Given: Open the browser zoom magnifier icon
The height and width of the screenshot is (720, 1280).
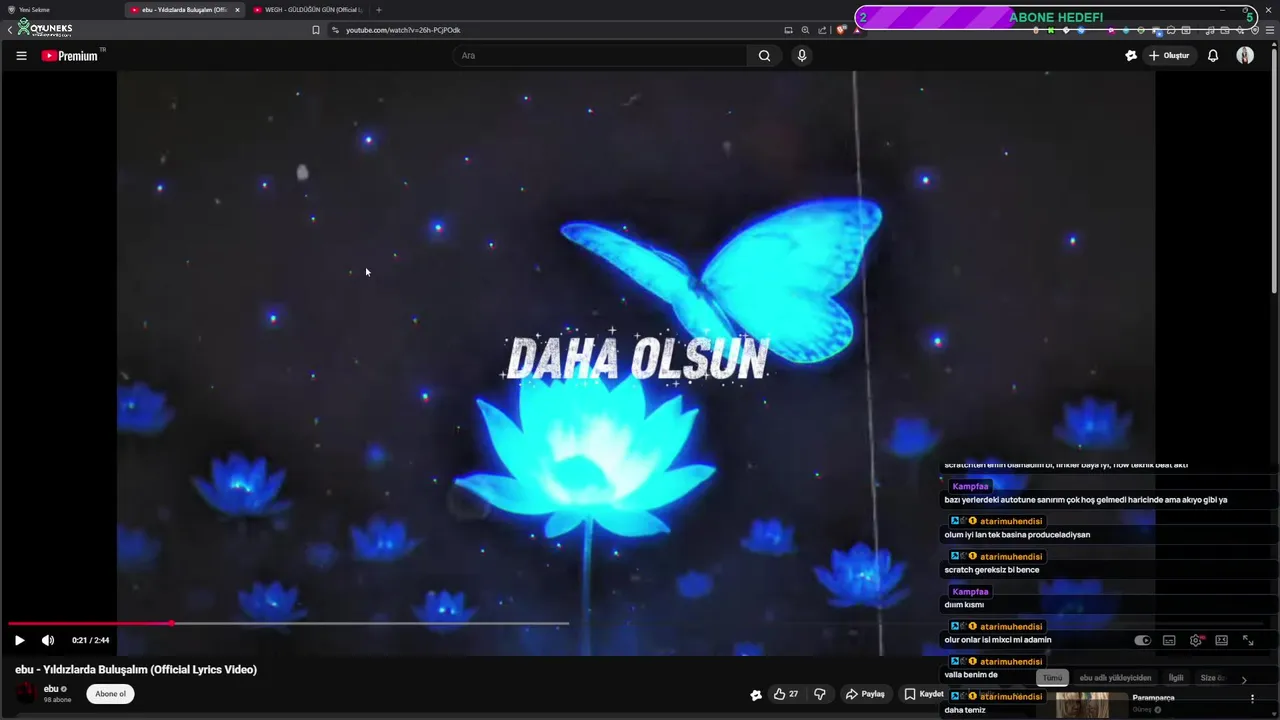Looking at the screenshot, I should pyautogui.click(x=805, y=30).
